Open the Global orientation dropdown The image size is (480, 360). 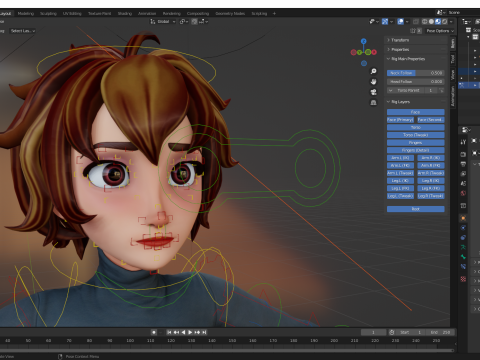[163, 21]
